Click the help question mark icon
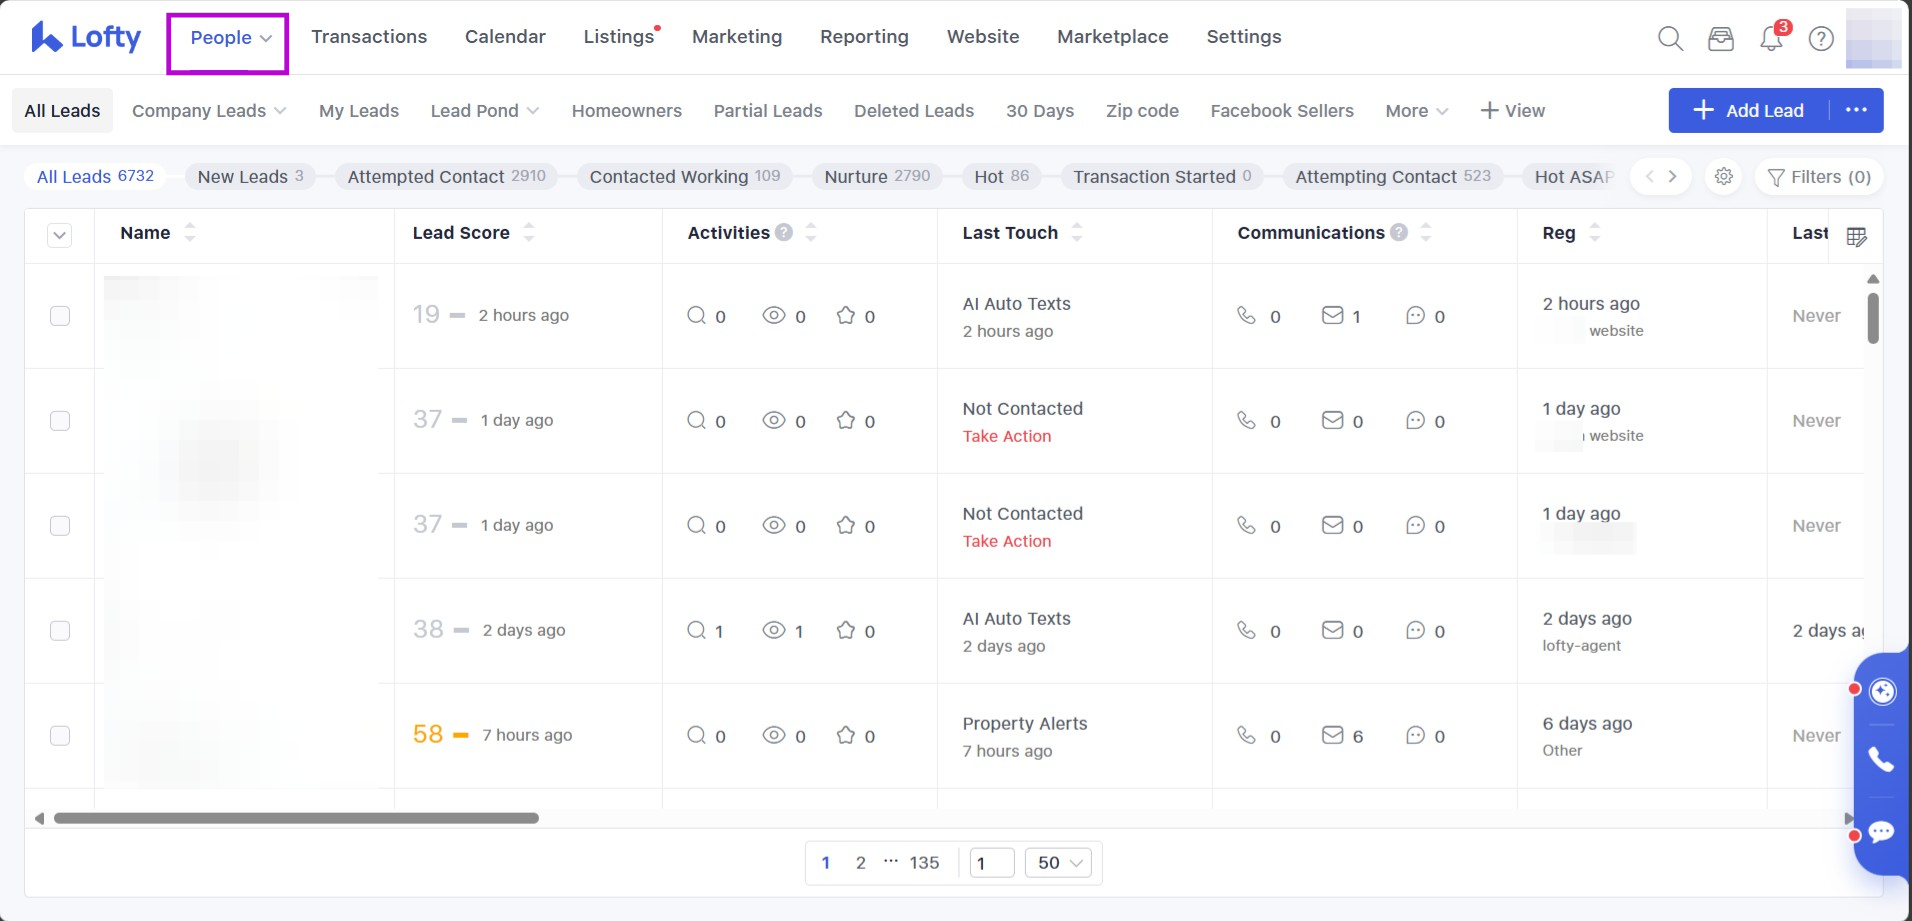1912x921 pixels. pos(1822,39)
